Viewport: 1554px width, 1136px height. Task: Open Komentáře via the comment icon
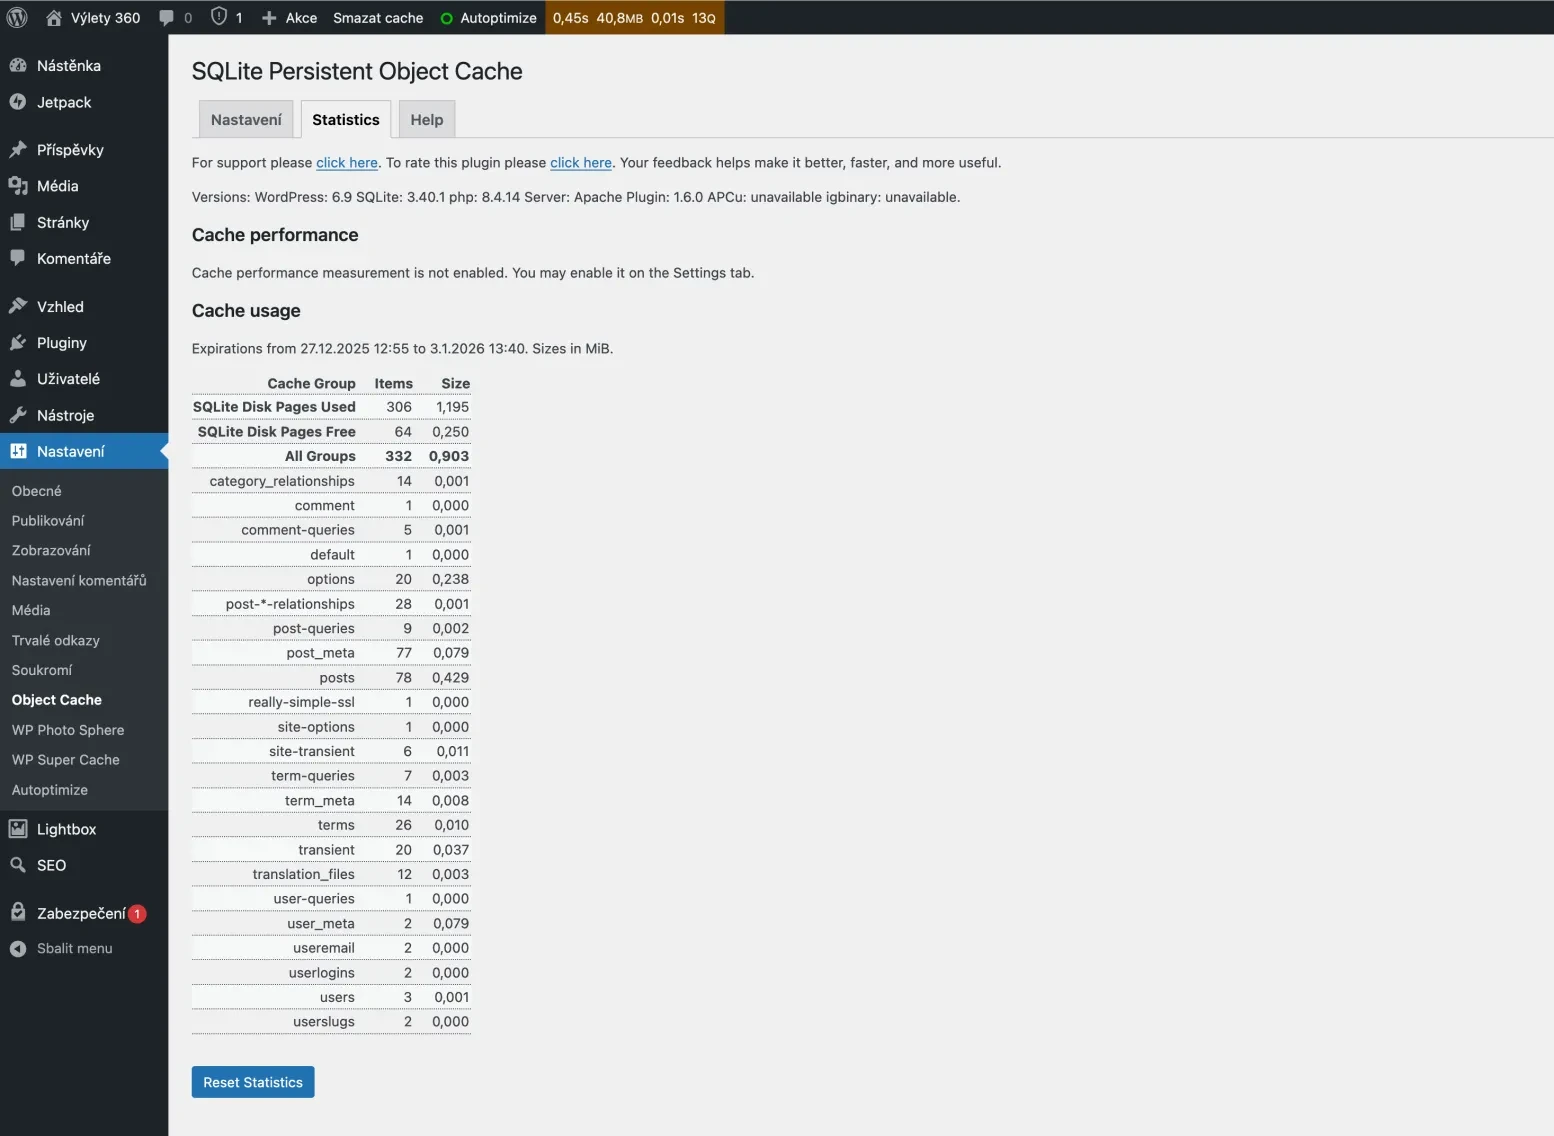pos(20,258)
